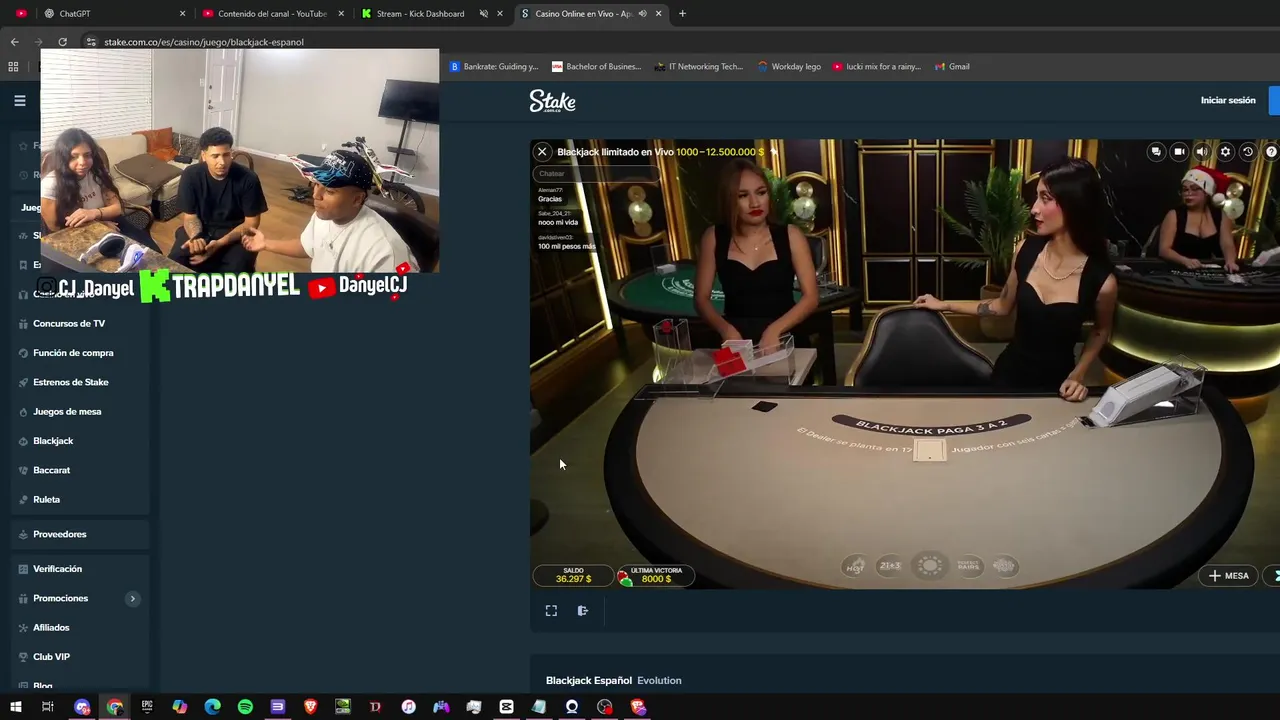Open Microsoft Edge from the taskbar

pos(212,707)
